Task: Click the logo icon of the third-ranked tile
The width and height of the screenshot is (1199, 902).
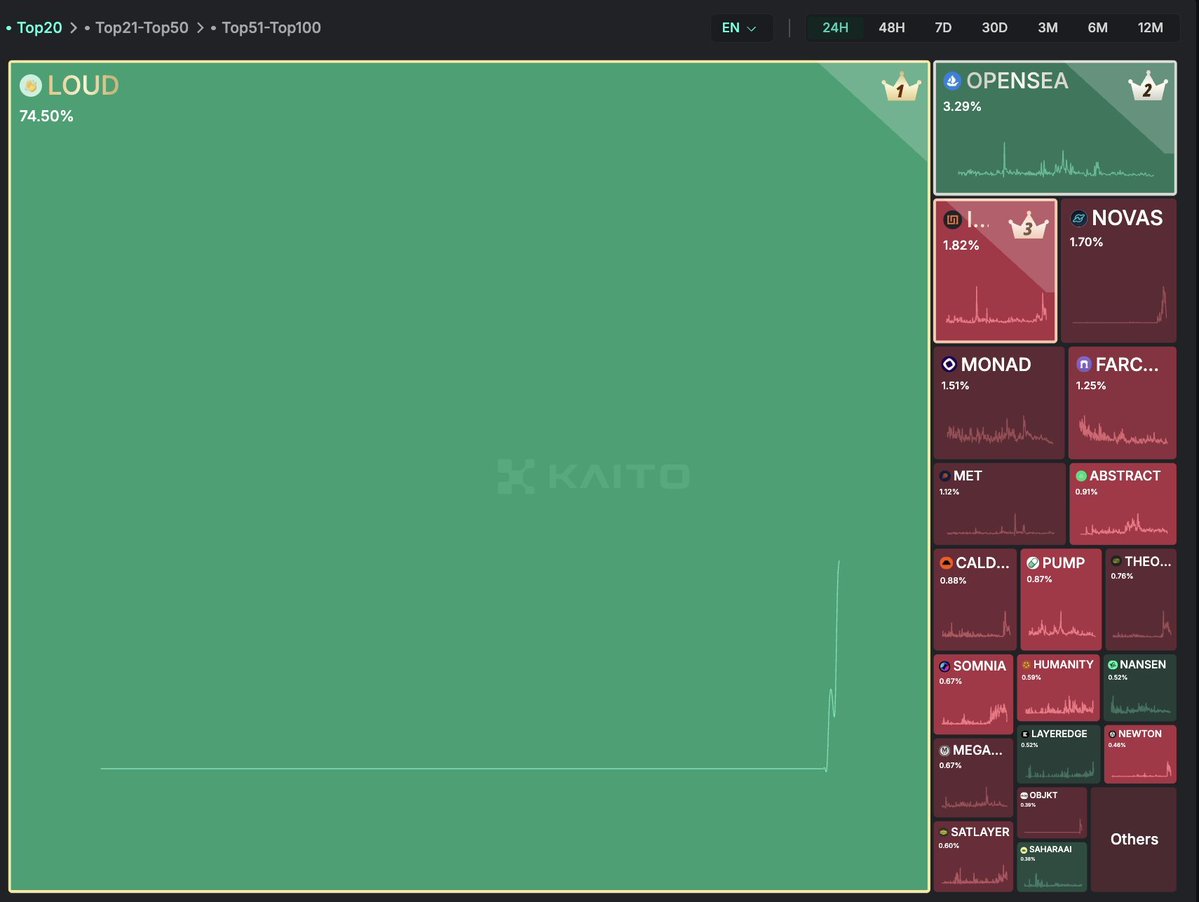Action: 952,220
